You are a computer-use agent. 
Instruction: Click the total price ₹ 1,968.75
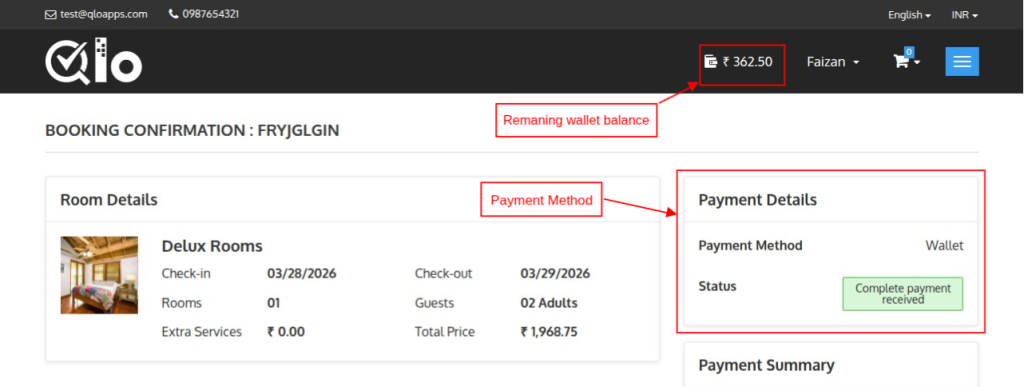point(549,332)
